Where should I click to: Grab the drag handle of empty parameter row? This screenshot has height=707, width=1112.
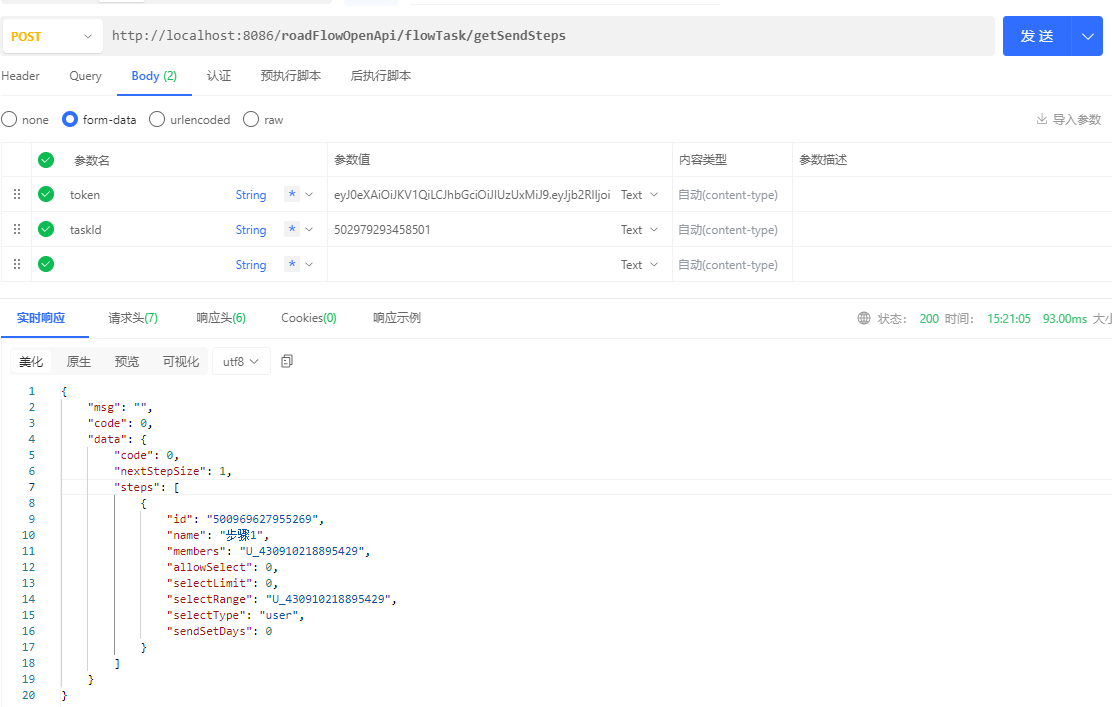[17, 264]
